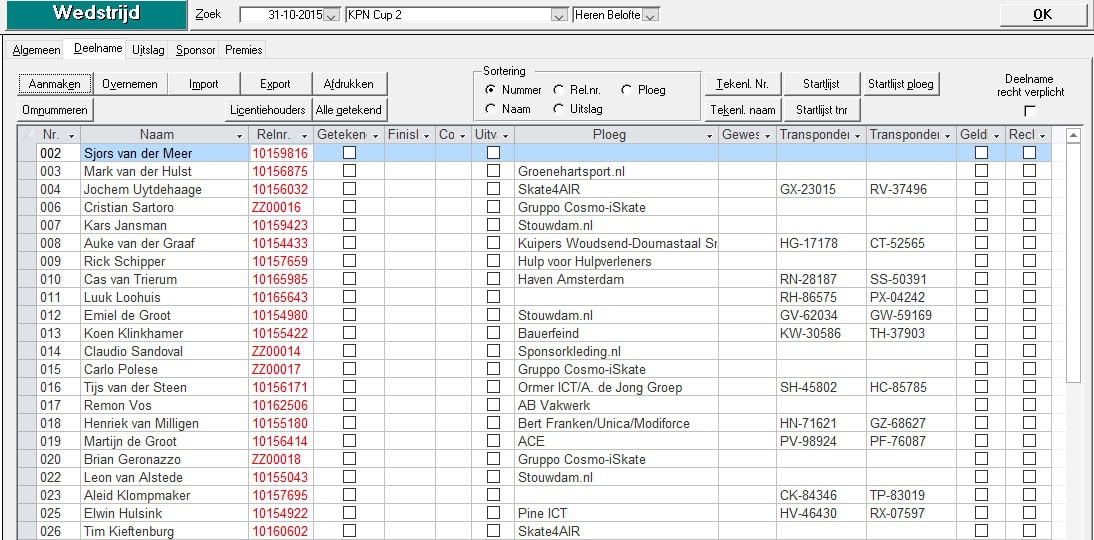Click the scrollbar up arrow of the grid
1094x540 pixels.
click(x=1074, y=135)
